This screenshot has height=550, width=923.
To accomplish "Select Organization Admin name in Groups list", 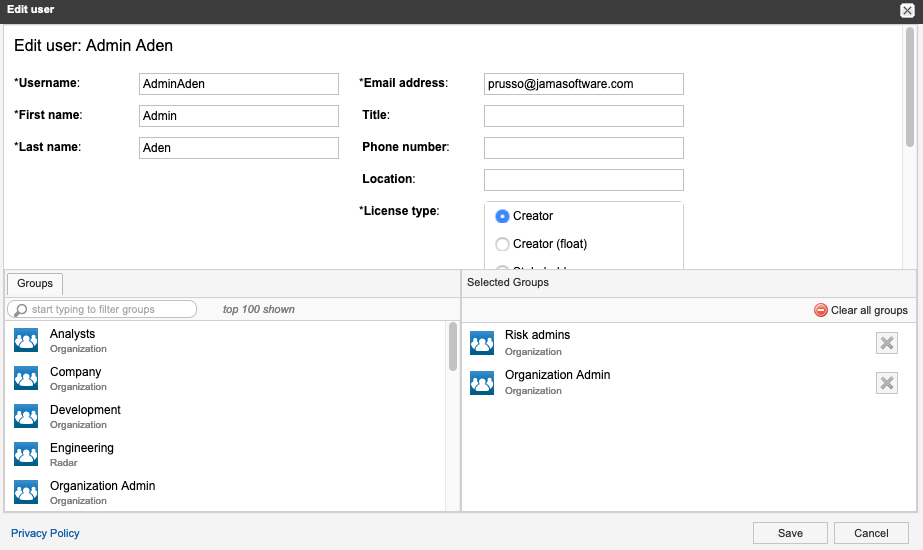I will coord(102,486).
